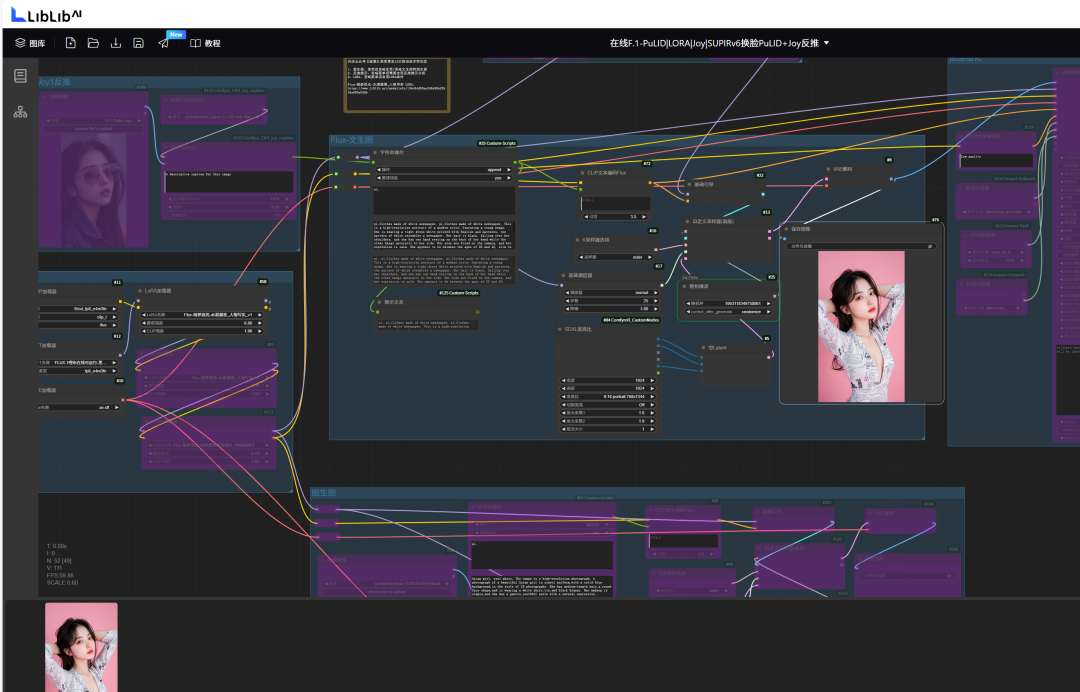Select the 图生图 group title
Screen dimensions: 1080x692
point(324,492)
